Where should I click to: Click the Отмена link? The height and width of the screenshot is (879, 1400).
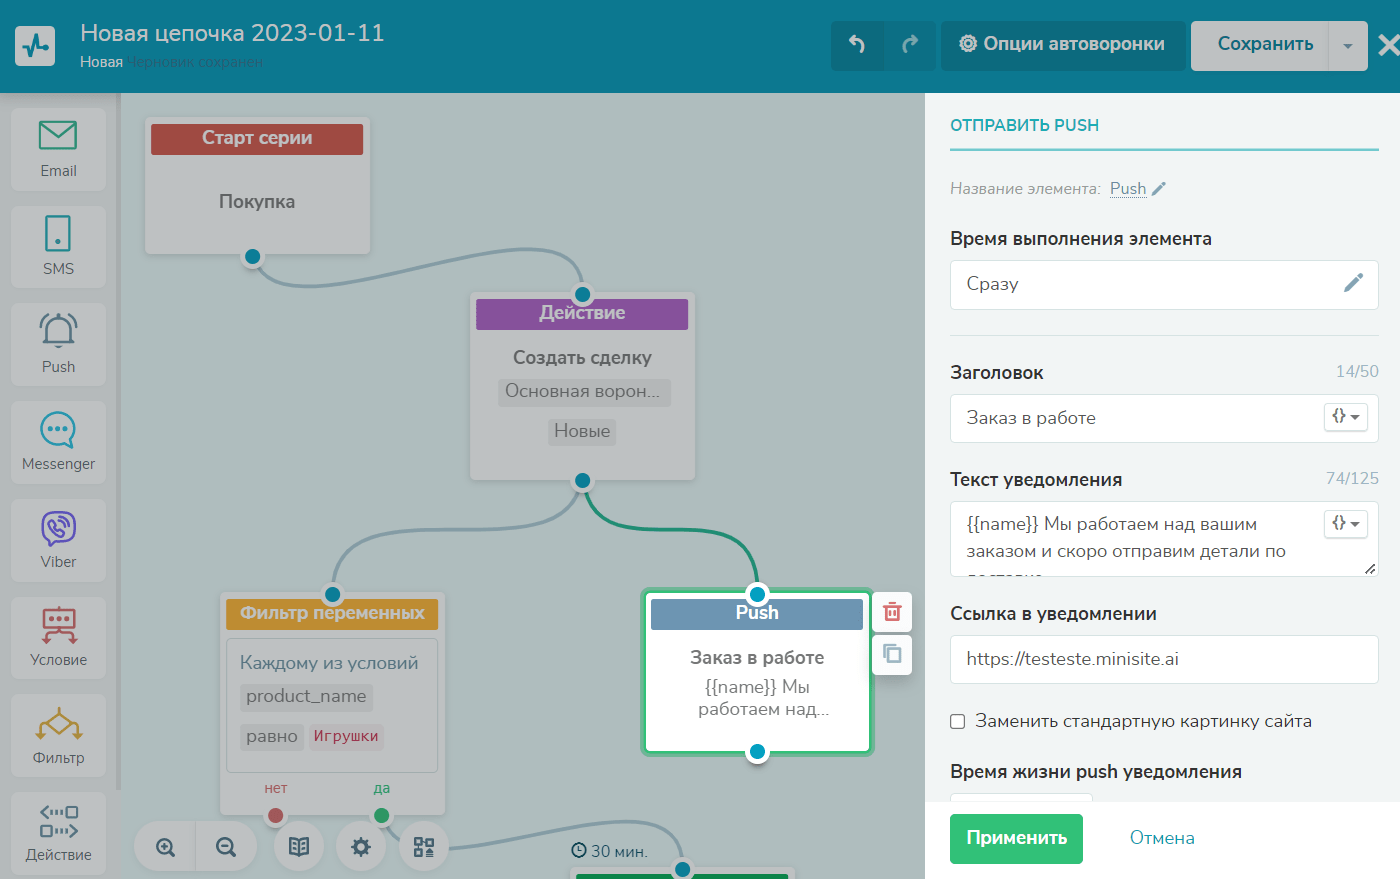click(x=1162, y=838)
